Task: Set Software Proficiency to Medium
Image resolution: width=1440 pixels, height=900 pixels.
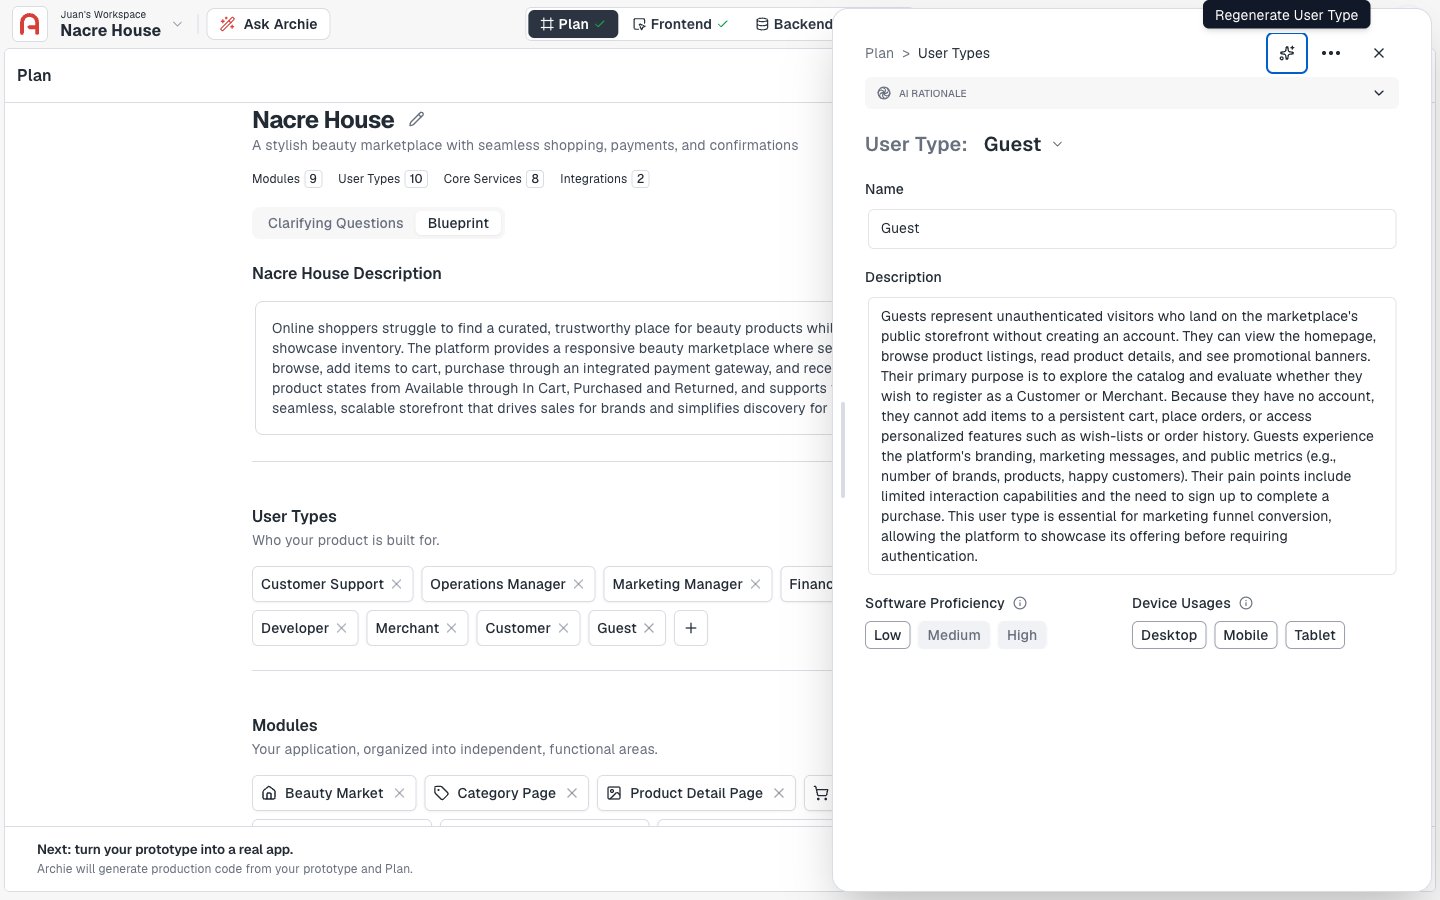Action: pos(954,635)
